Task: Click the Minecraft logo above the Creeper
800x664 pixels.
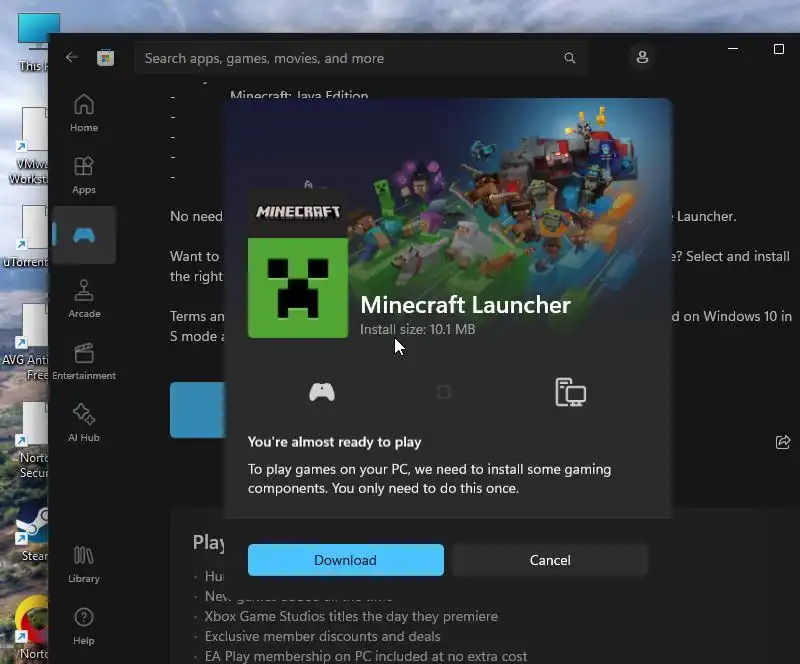Action: [x=298, y=212]
